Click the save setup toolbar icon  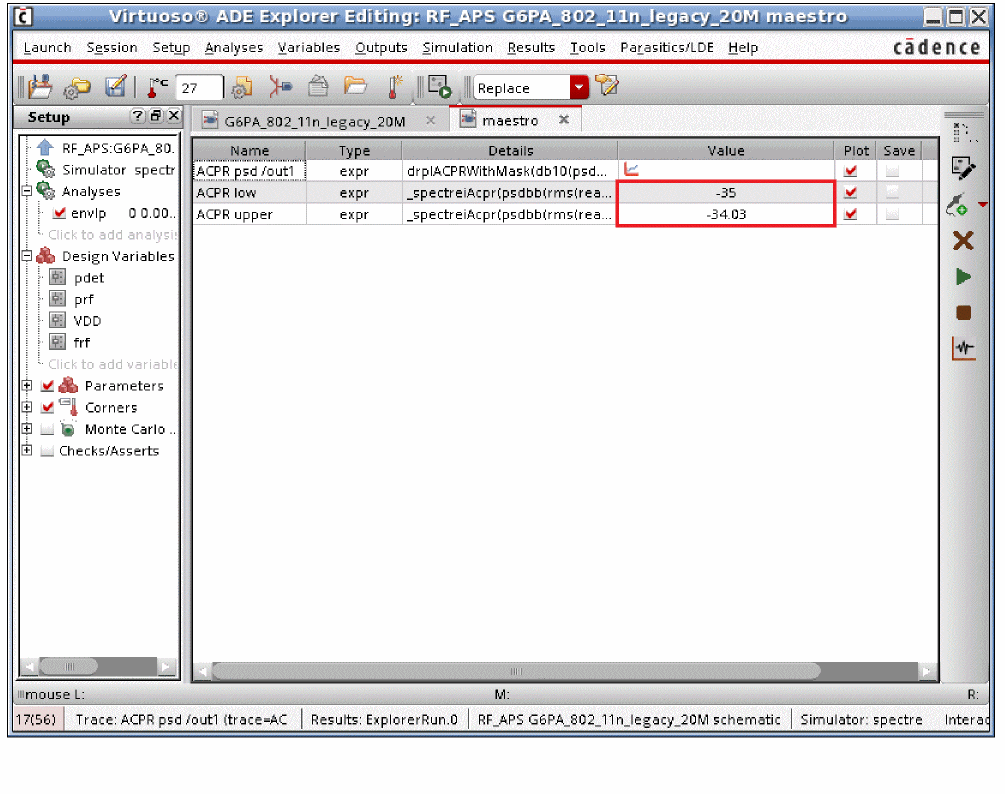40,87
